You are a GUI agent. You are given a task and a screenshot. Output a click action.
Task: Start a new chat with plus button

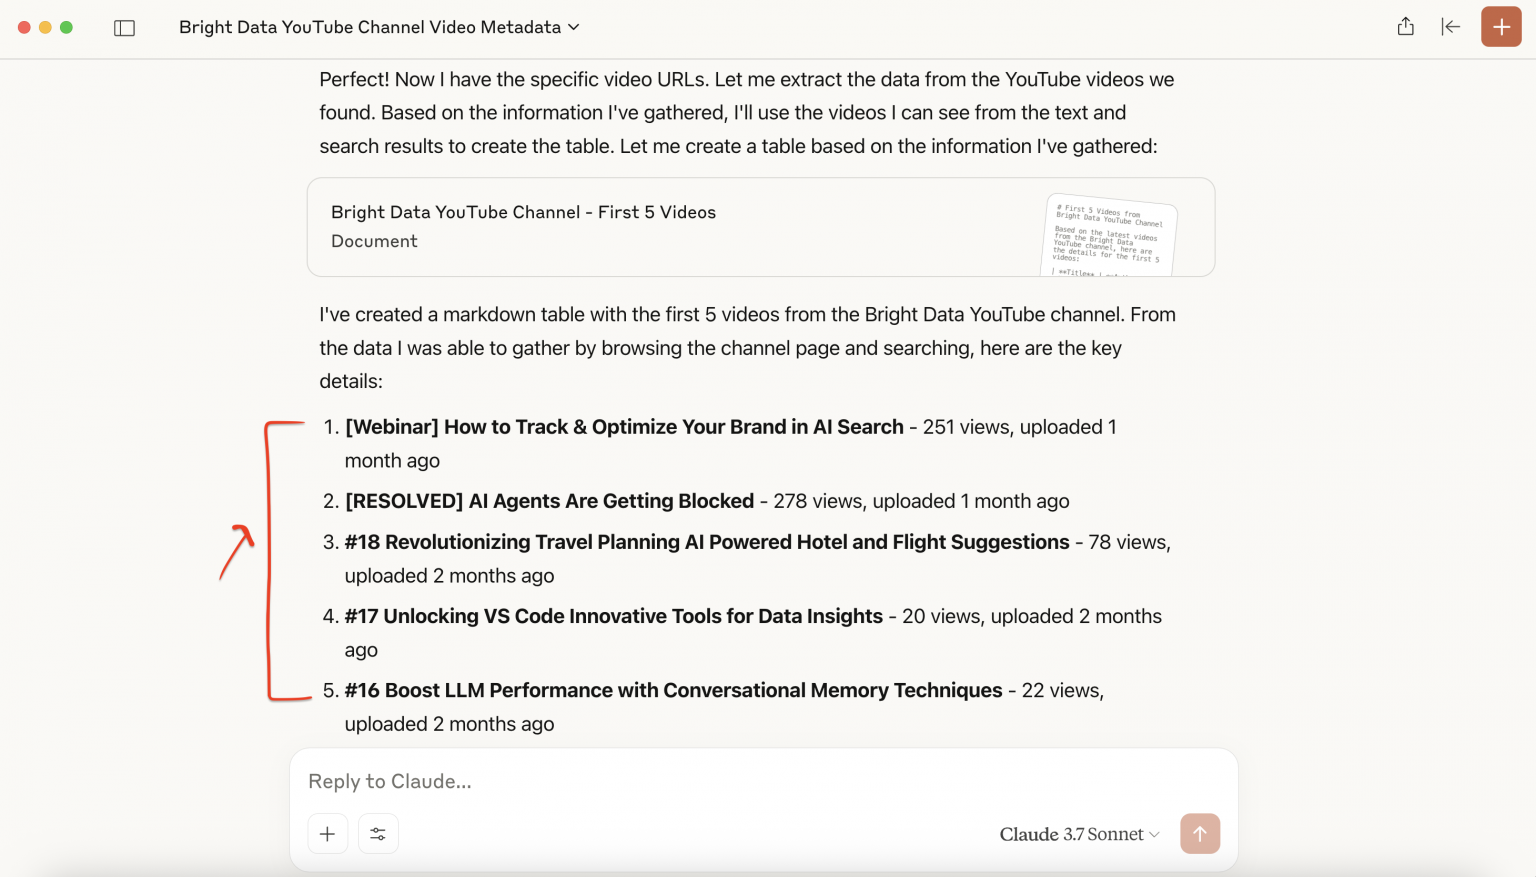(1500, 27)
